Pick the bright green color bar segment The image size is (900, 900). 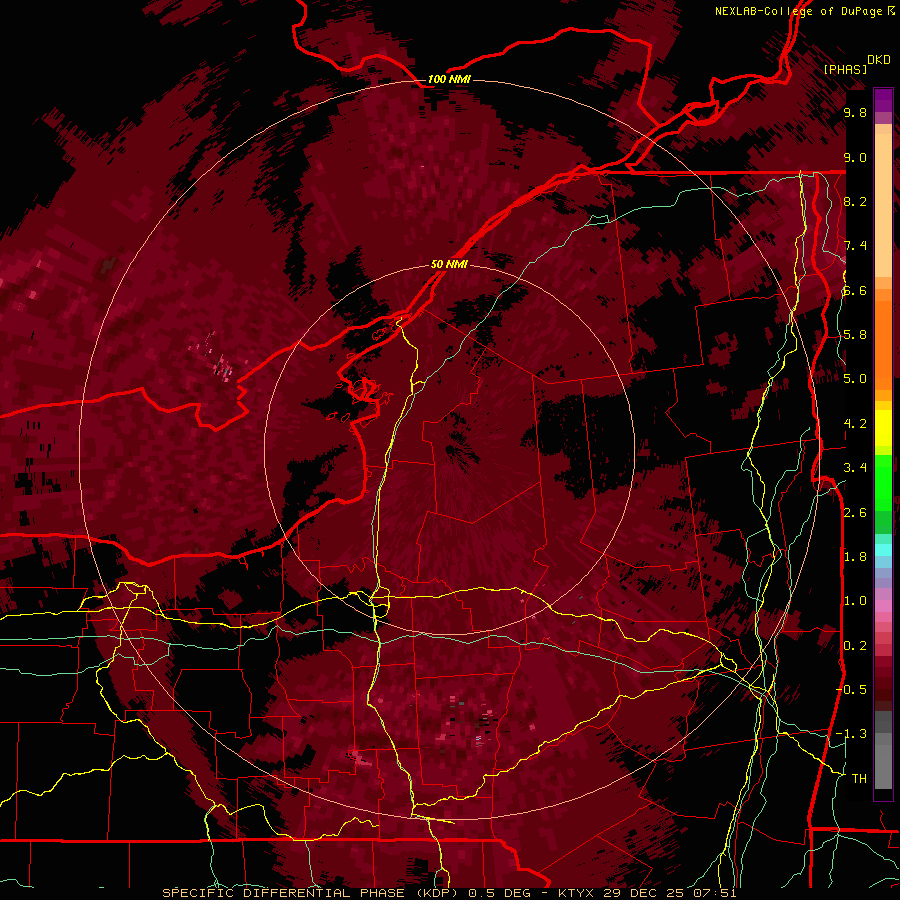[883, 482]
